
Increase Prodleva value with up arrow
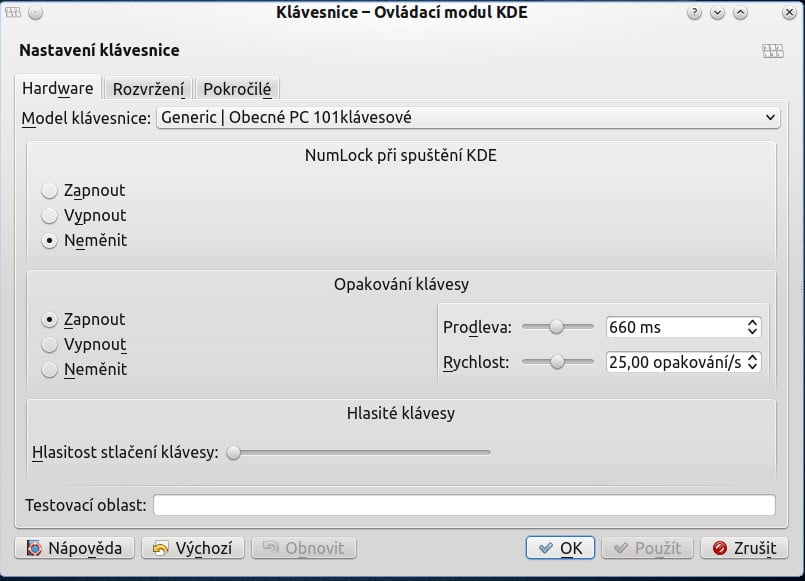[x=753, y=322]
